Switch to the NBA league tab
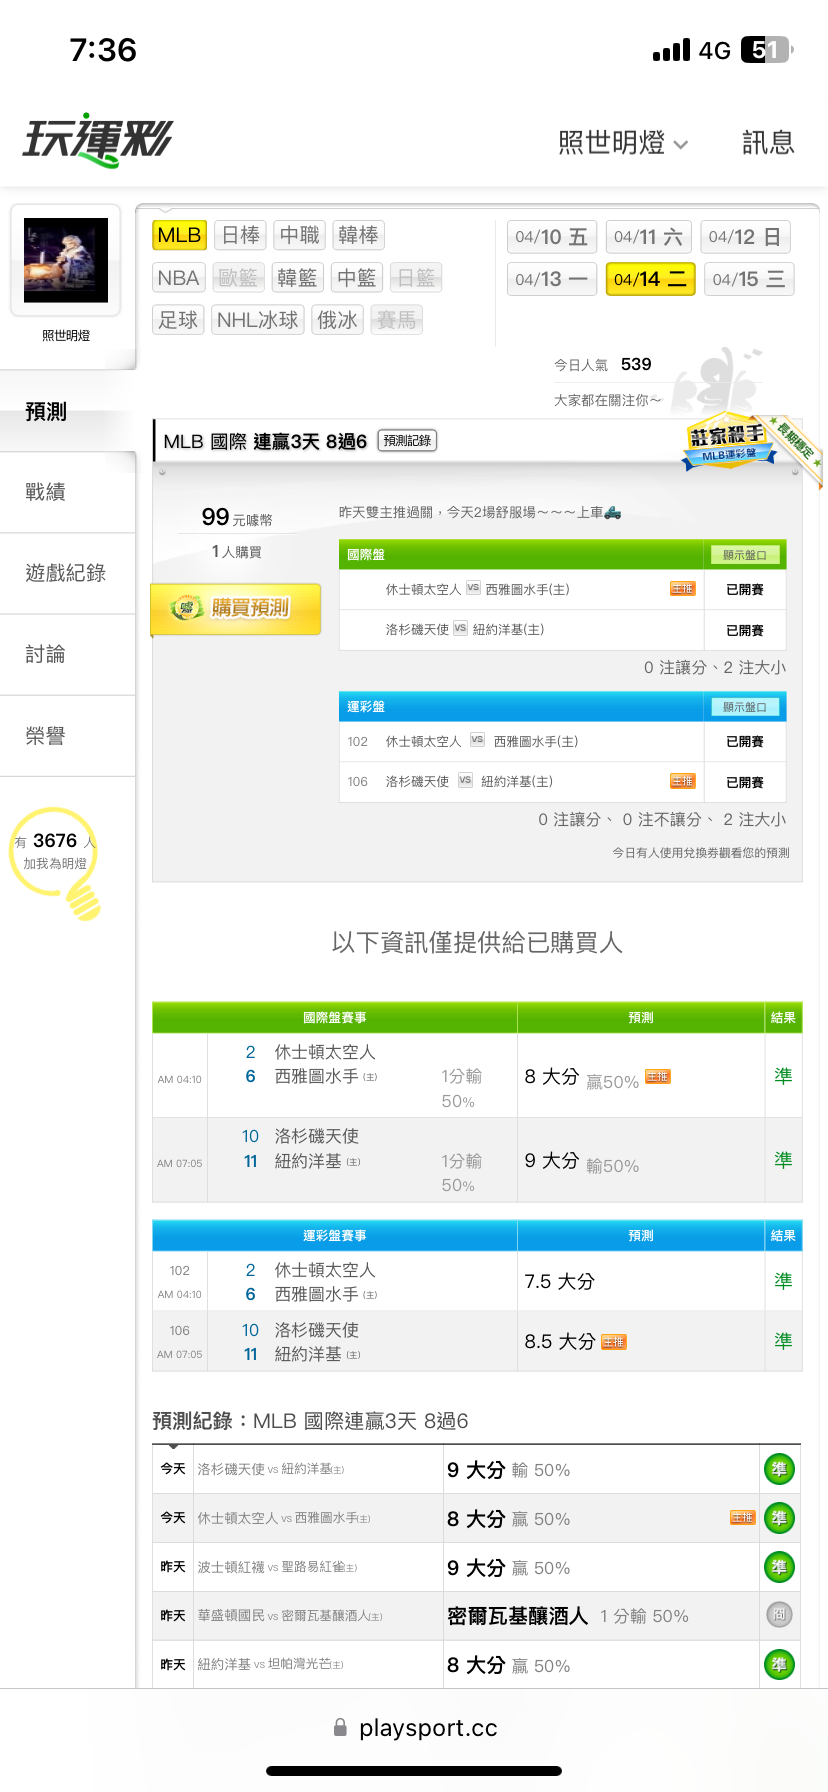 (x=179, y=278)
